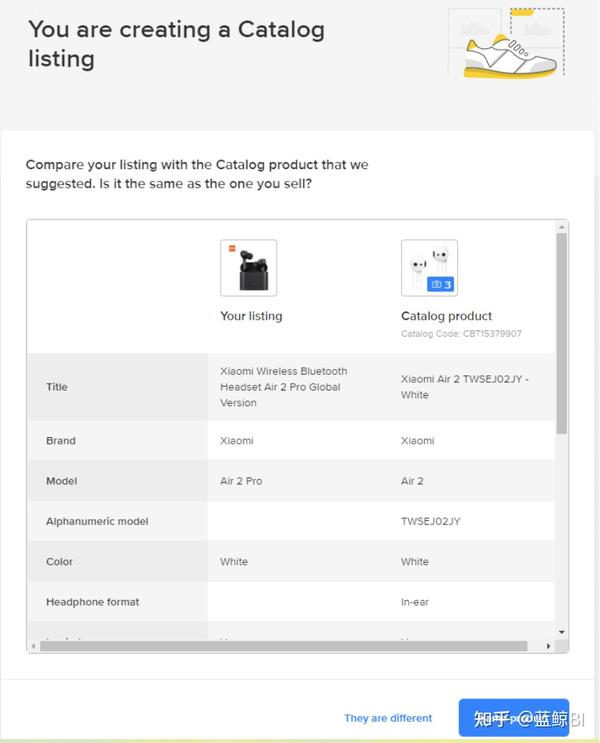600x743 pixels.
Task: Click the Catalog product column heading
Action: pyautogui.click(x=446, y=316)
